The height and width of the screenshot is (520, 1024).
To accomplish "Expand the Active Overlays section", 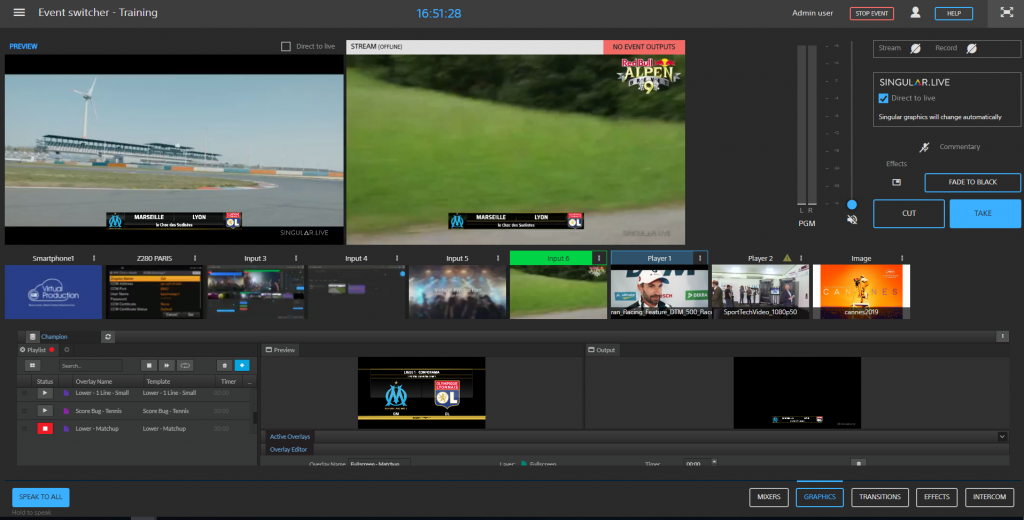I will (x=1002, y=437).
